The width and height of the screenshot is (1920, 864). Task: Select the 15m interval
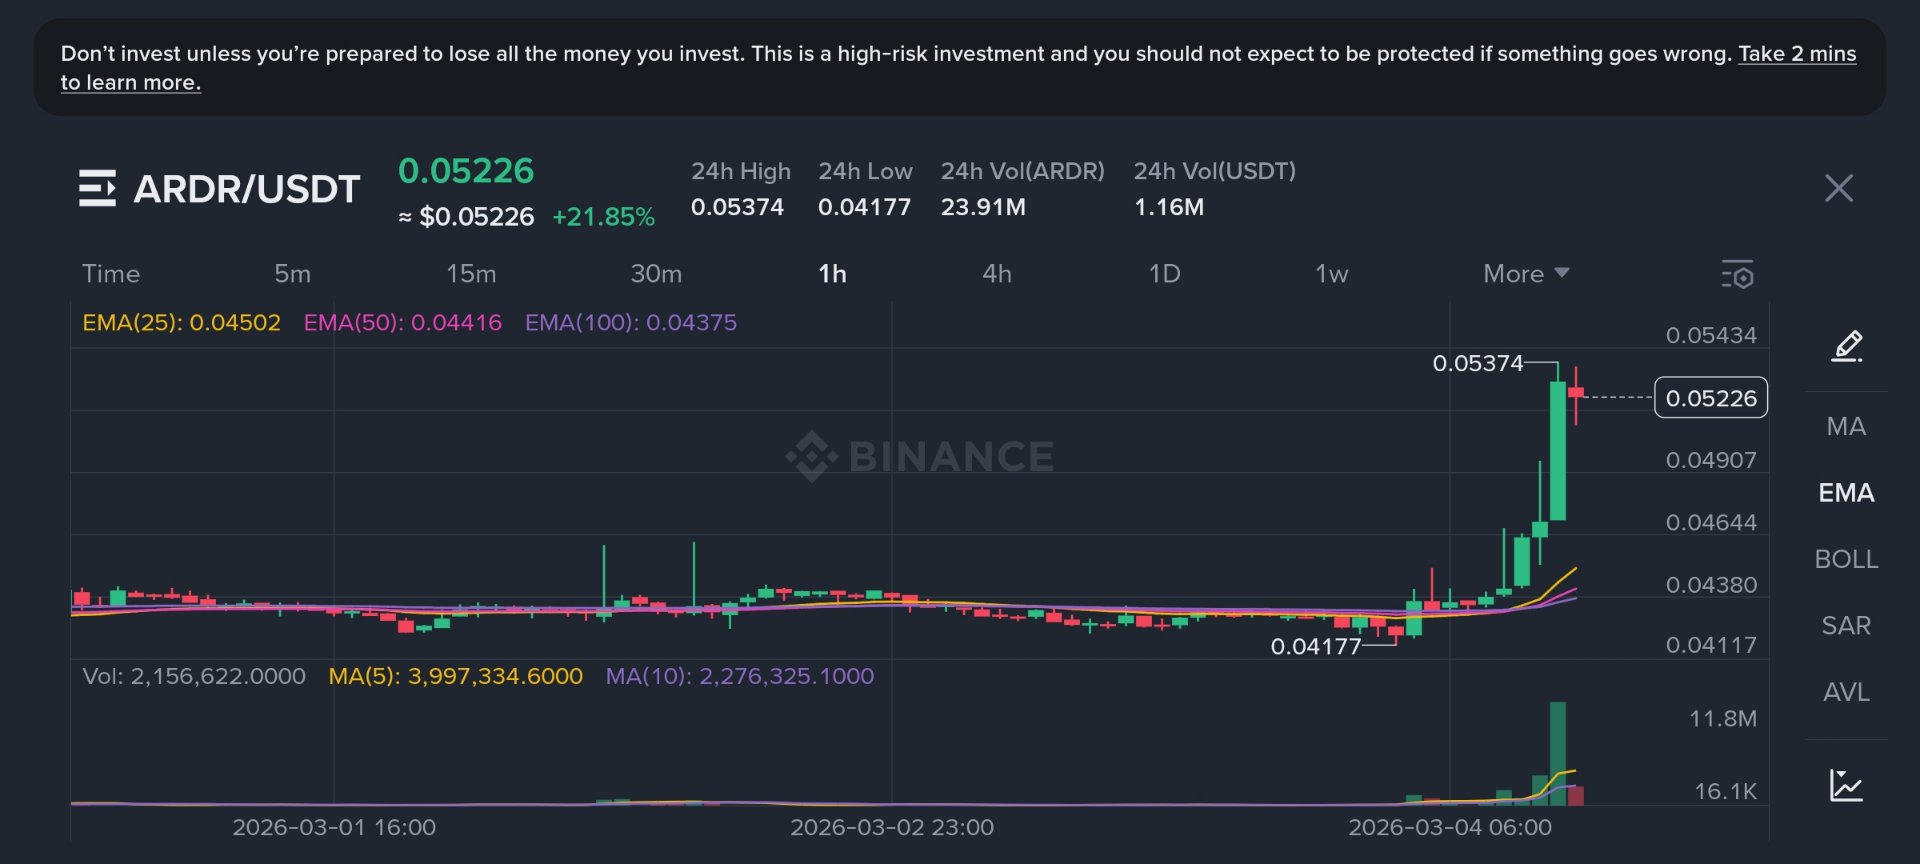471,274
